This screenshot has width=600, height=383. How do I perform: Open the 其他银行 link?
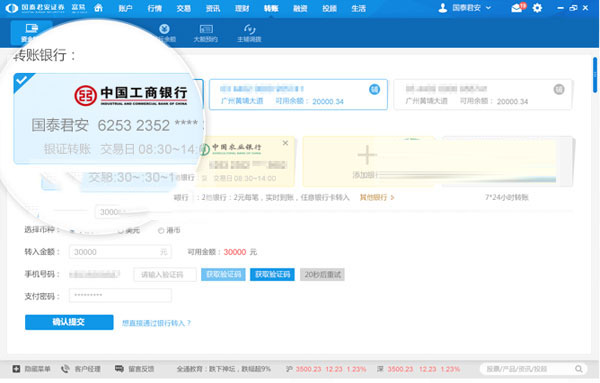click(x=377, y=197)
